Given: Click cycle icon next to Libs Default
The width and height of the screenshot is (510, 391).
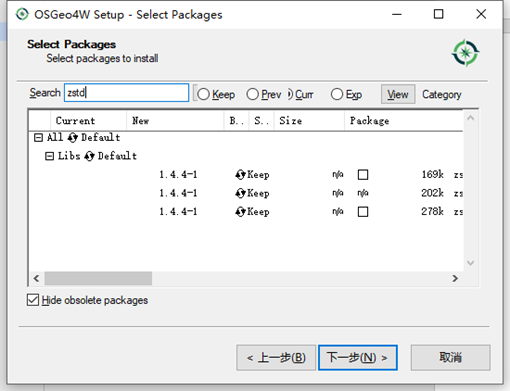Looking at the screenshot, I should click(x=89, y=156).
